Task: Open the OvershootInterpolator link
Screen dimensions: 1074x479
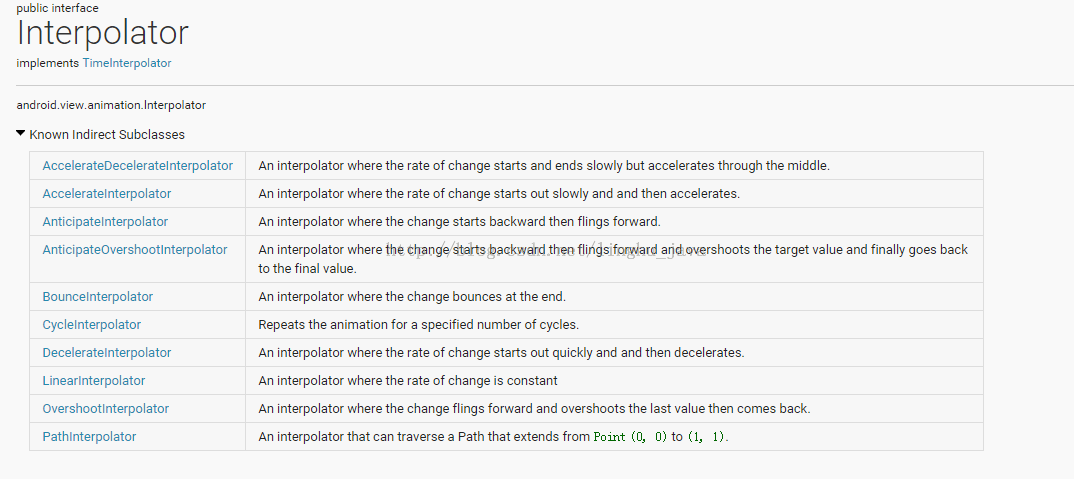Action: 105,409
